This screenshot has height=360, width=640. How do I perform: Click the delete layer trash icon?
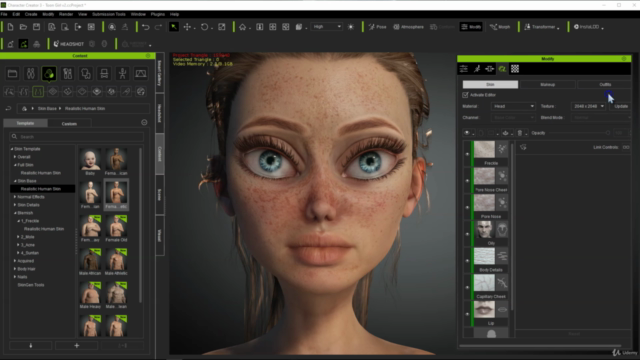[520, 133]
